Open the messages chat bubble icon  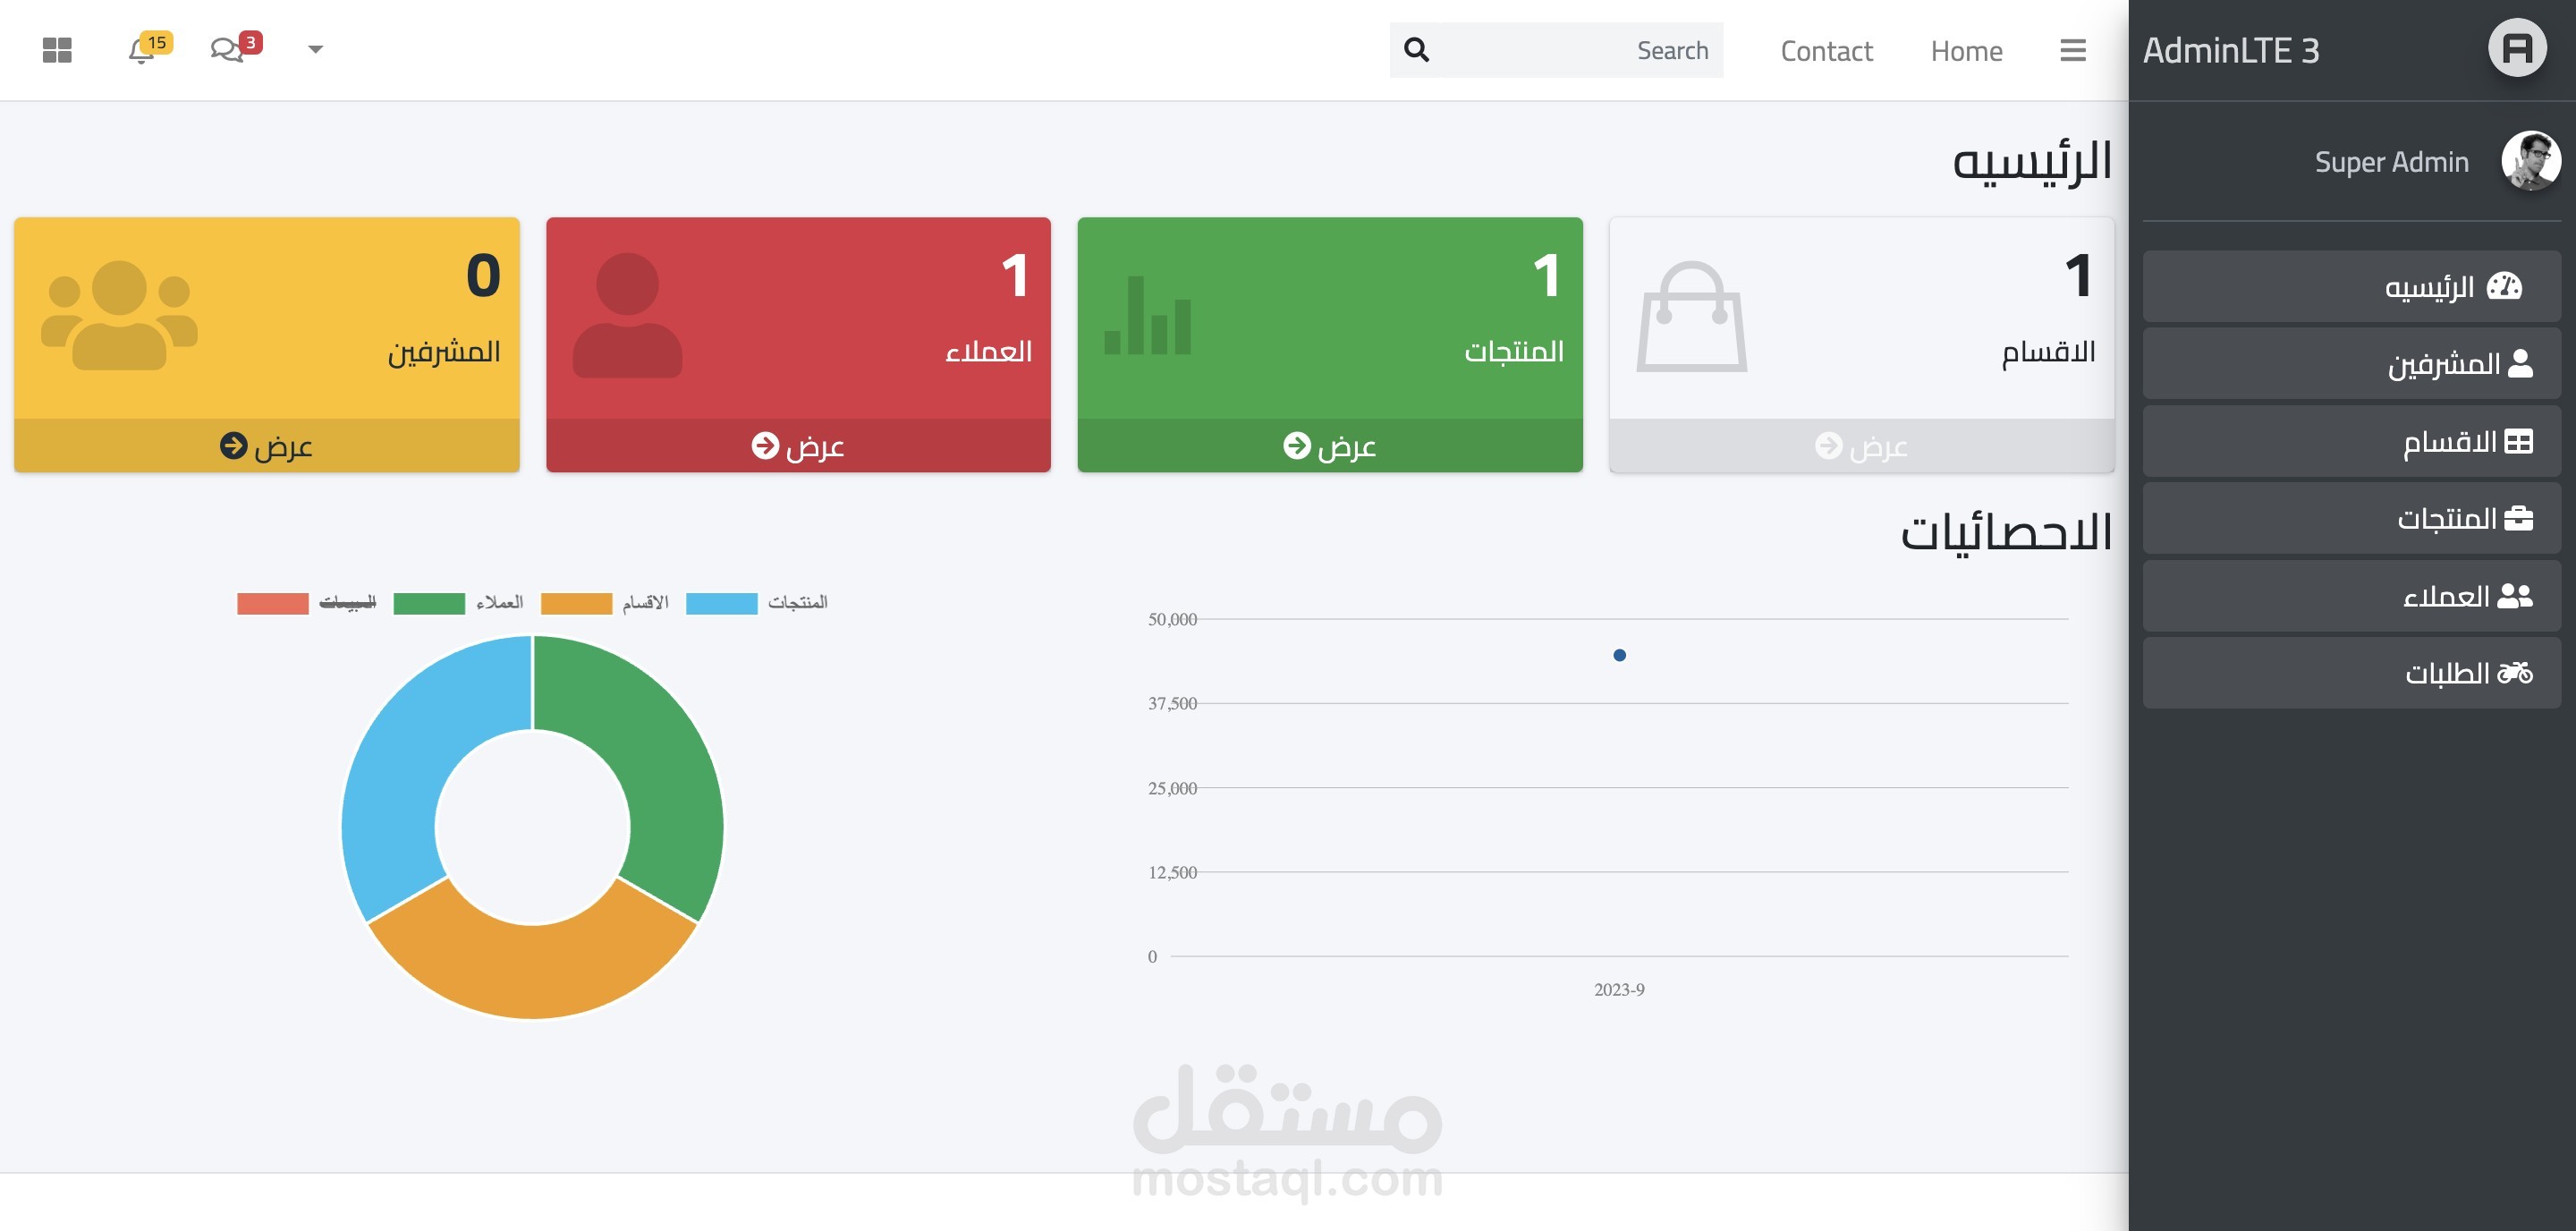[227, 50]
